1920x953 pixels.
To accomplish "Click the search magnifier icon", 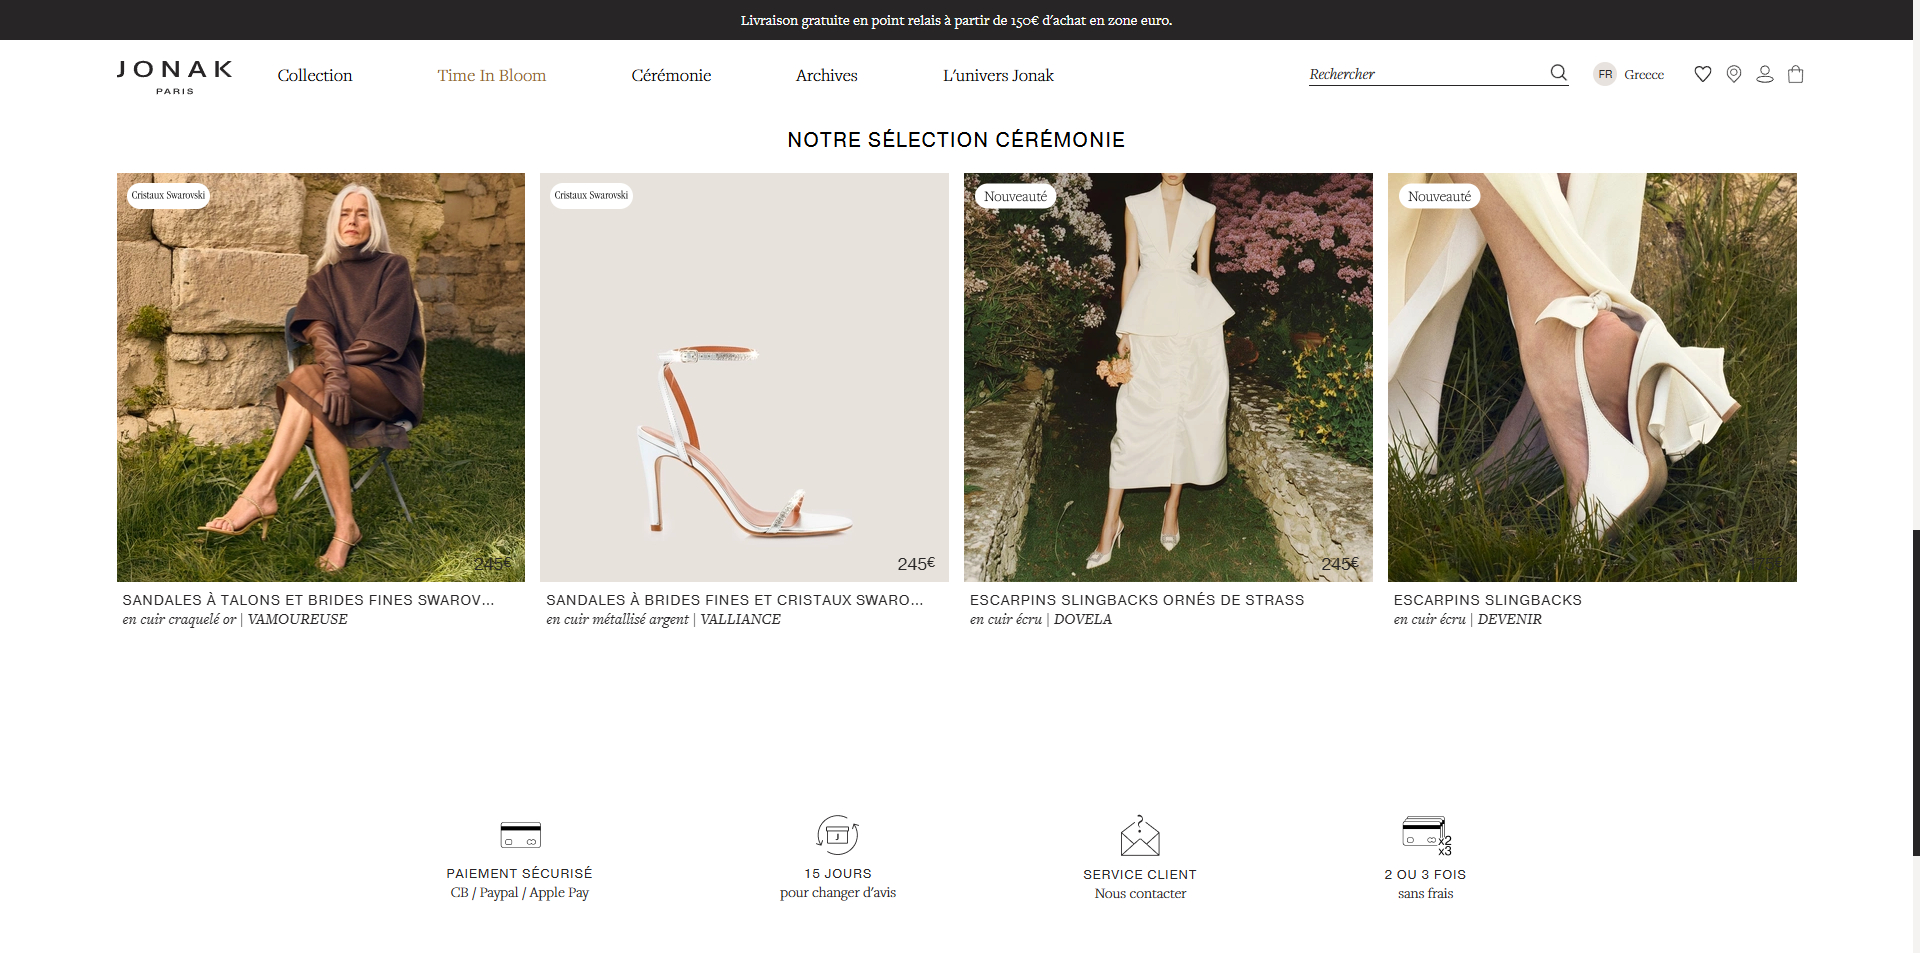I will [1558, 72].
